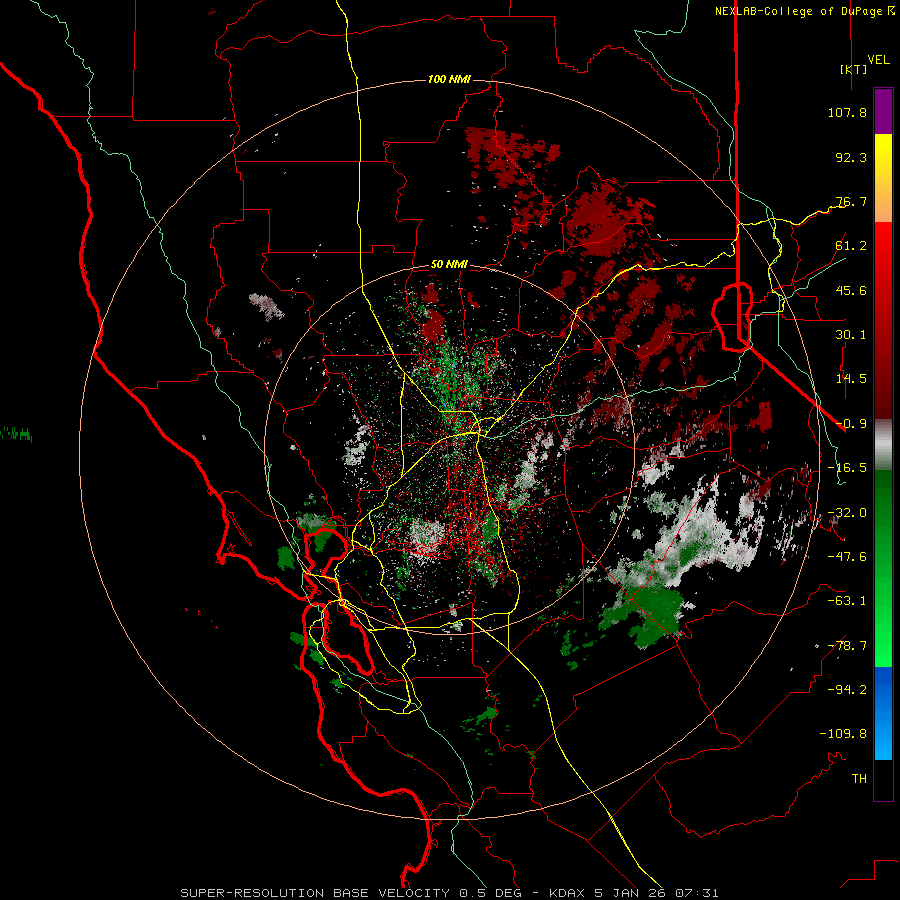The height and width of the screenshot is (900, 900).
Task: Select the -16.5 legend value
Action: (x=847, y=468)
